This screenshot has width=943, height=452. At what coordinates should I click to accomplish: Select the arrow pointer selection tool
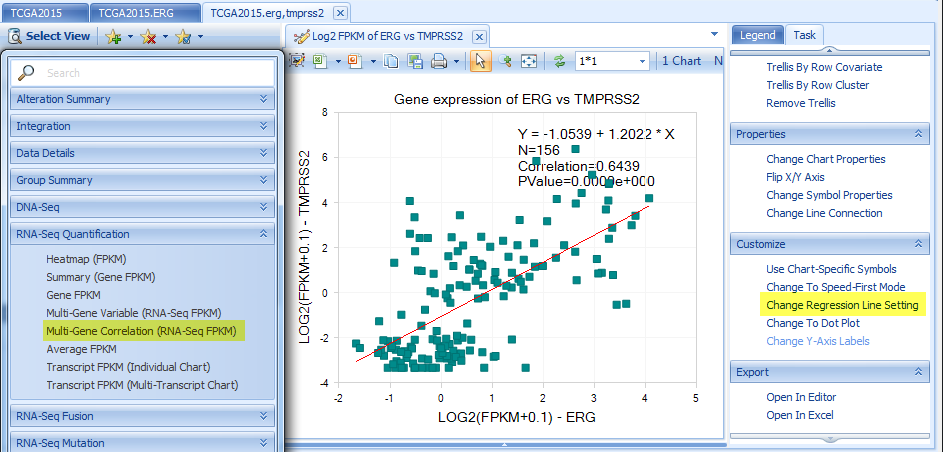click(x=481, y=61)
